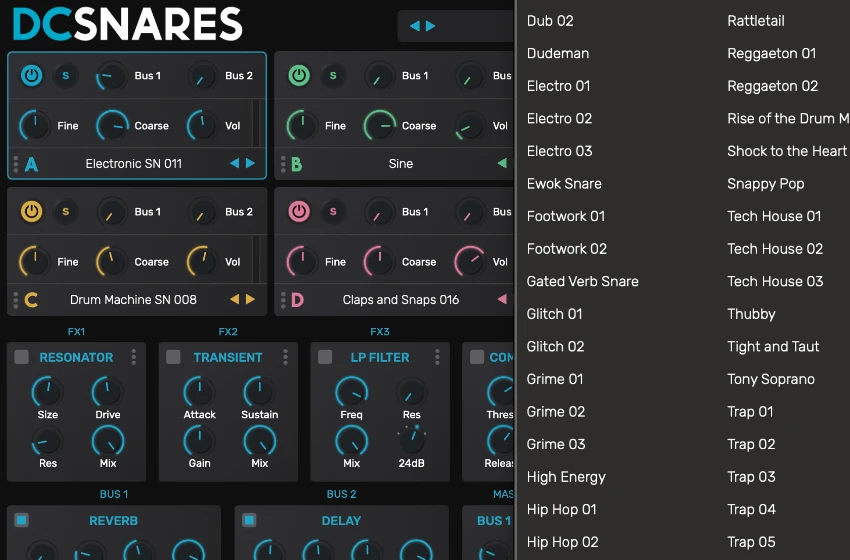Screen dimensions: 850x560
Task: Select preset Tight and Taut
Action: pos(773,346)
